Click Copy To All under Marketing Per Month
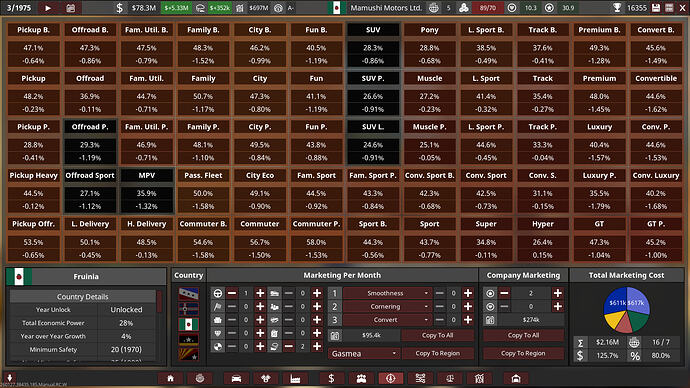This screenshot has width=690, height=388. point(437,335)
